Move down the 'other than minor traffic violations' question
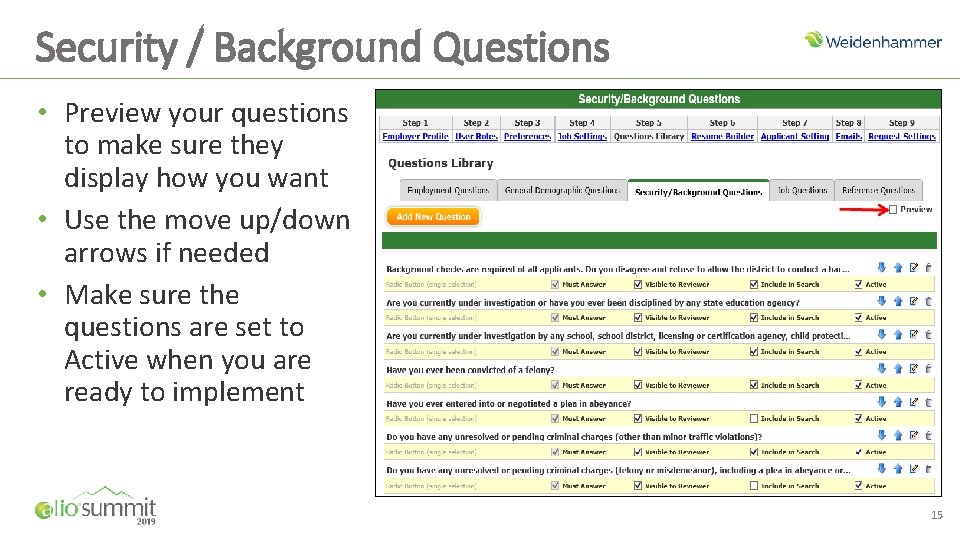The image size is (960, 540). 882,435
